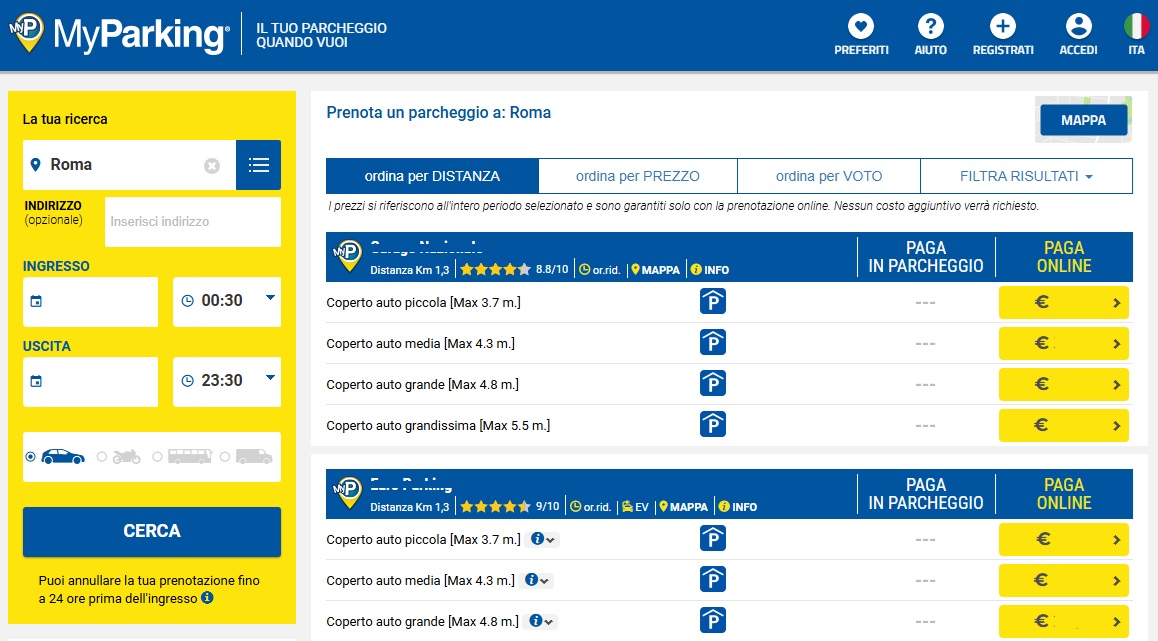Click parking P icon for first Coperto auto piccola
1158x641 pixels.
713,301
